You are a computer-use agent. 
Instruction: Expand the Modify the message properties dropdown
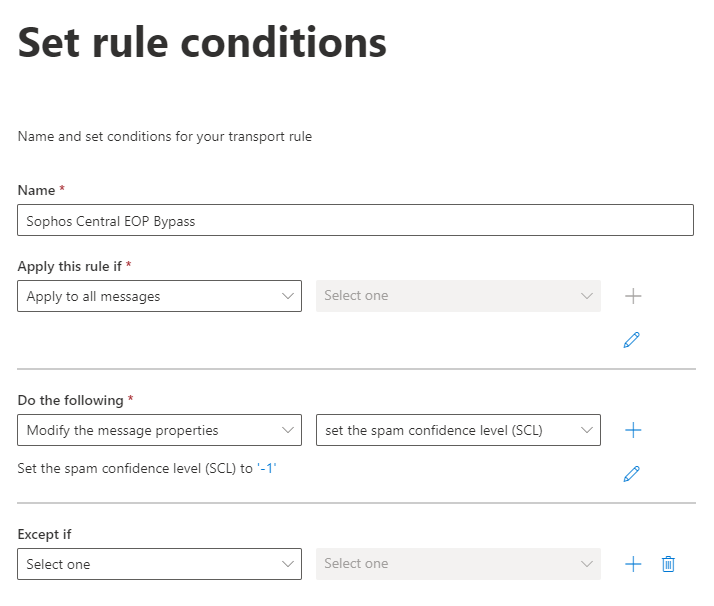click(x=159, y=430)
